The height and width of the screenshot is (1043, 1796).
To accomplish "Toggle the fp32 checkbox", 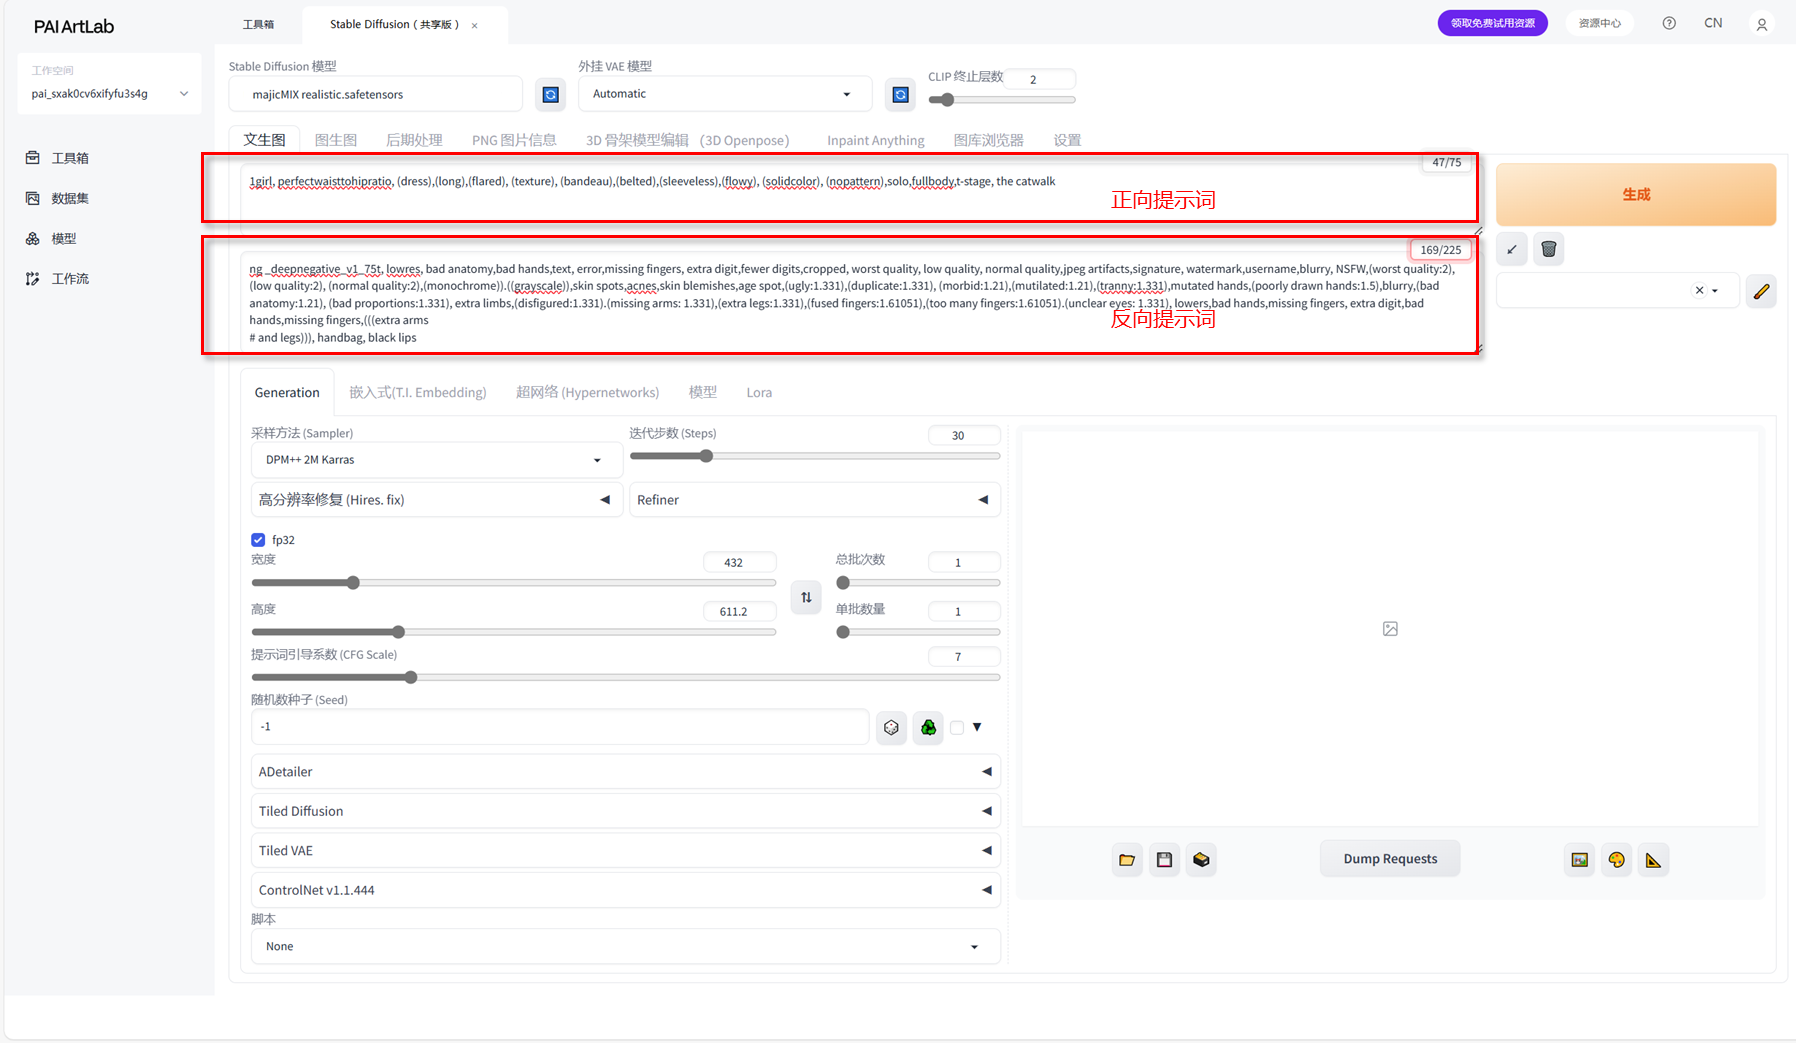I will click(x=258, y=540).
